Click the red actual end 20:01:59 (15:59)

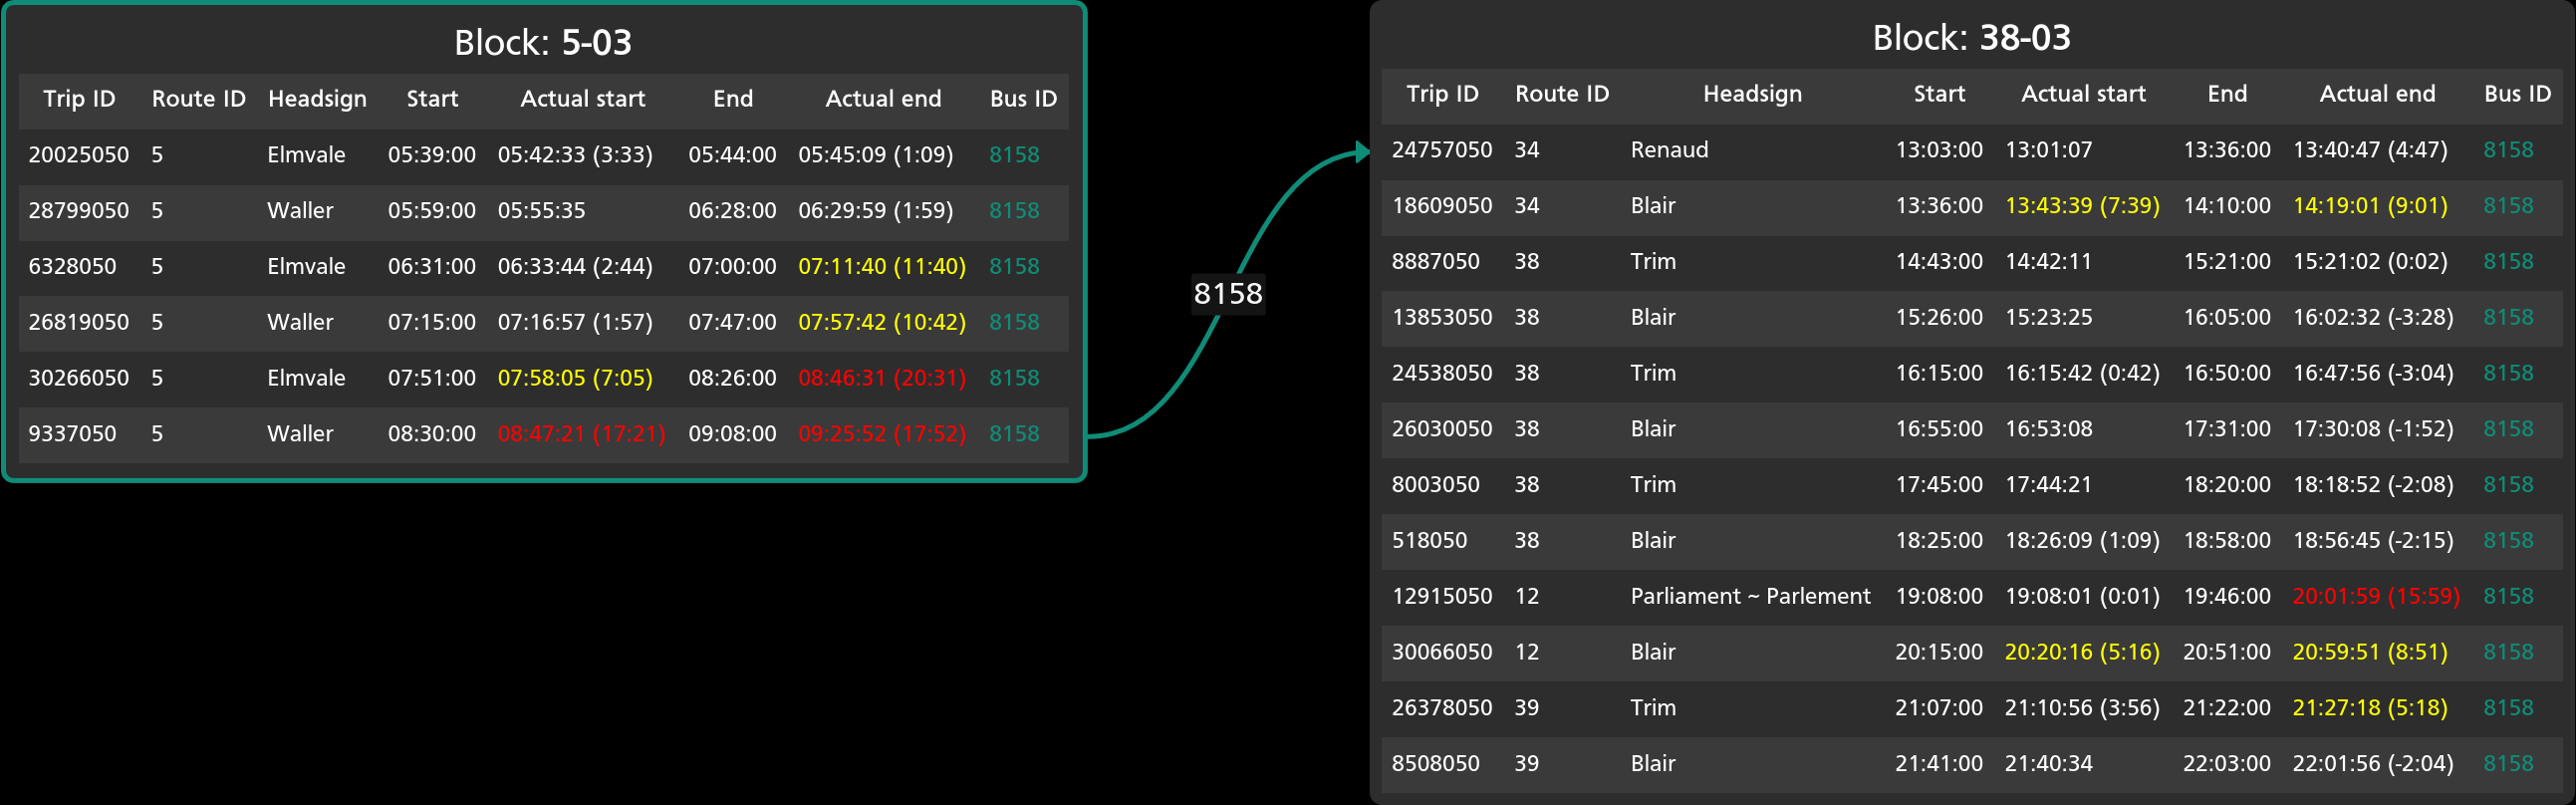(2374, 597)
